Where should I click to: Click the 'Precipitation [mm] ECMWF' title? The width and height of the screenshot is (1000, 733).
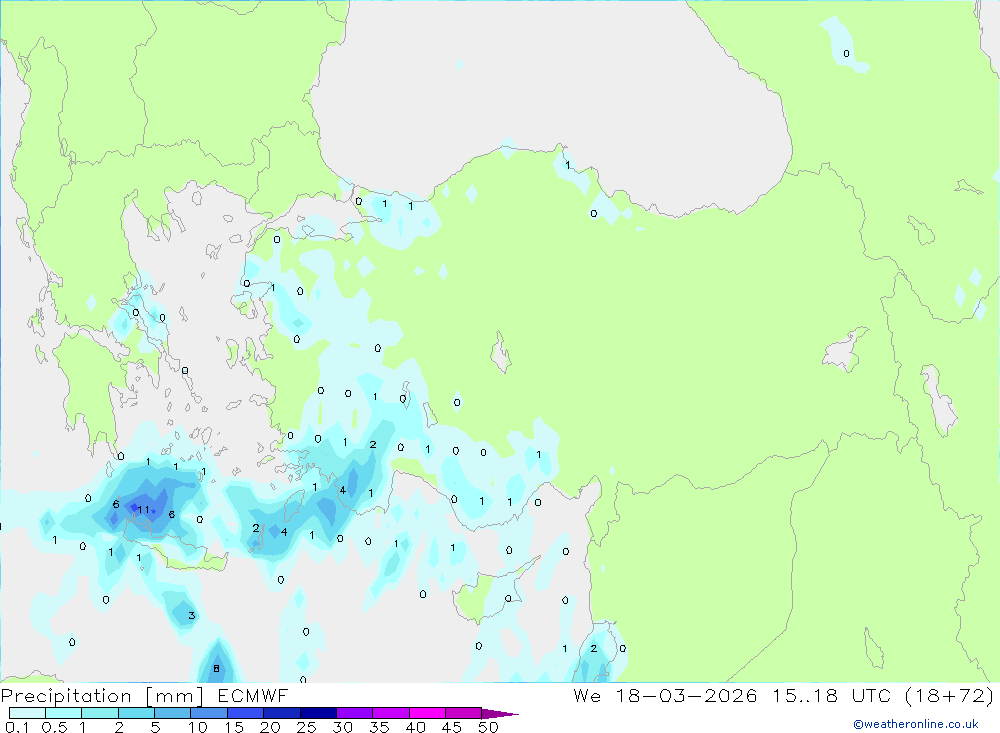145,695
